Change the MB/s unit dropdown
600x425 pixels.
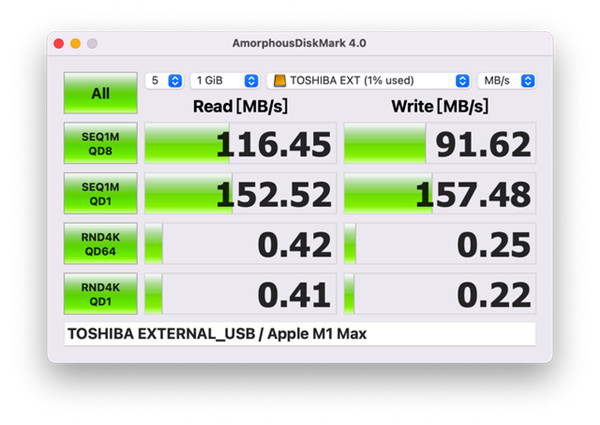506,81
